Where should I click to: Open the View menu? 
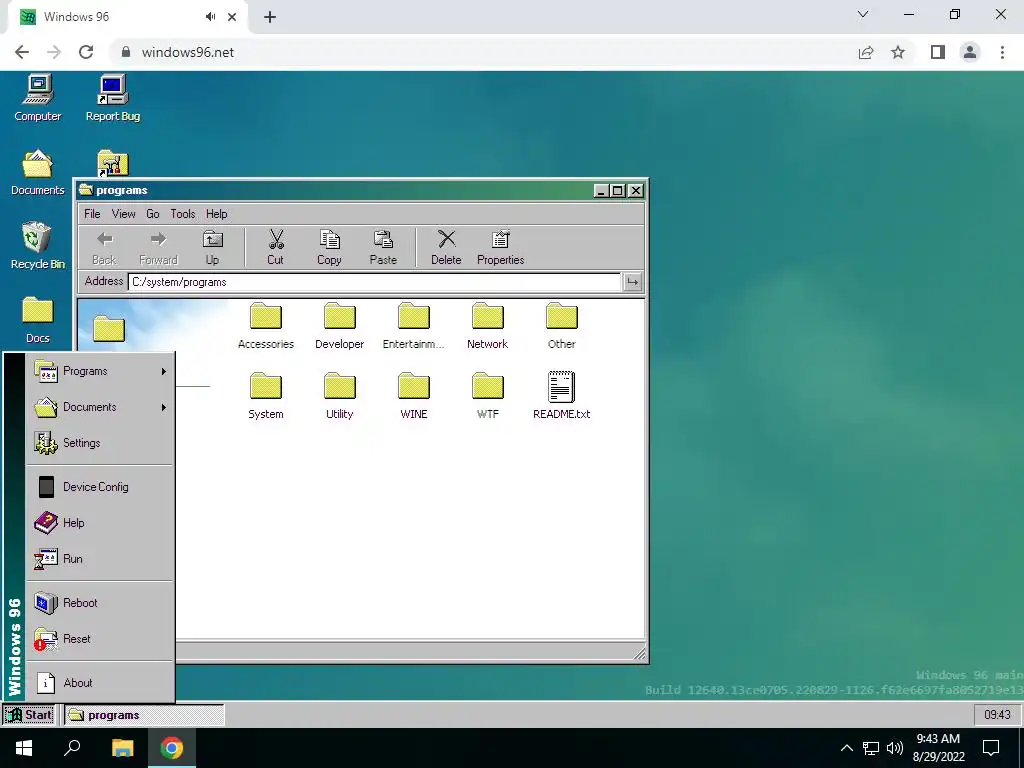coord(123,214)
